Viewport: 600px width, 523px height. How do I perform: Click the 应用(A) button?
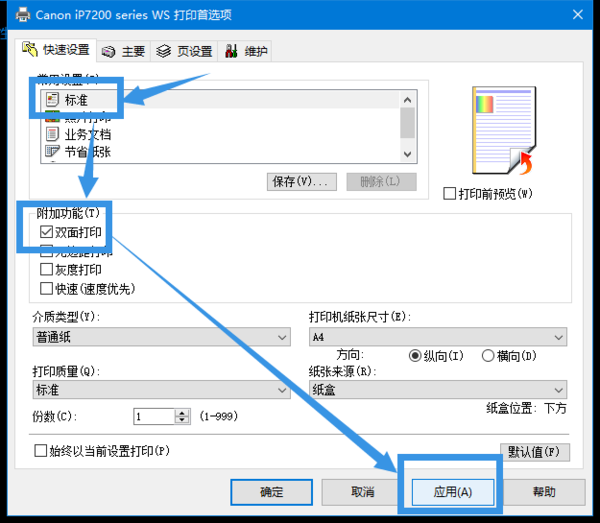coord(453,492)
